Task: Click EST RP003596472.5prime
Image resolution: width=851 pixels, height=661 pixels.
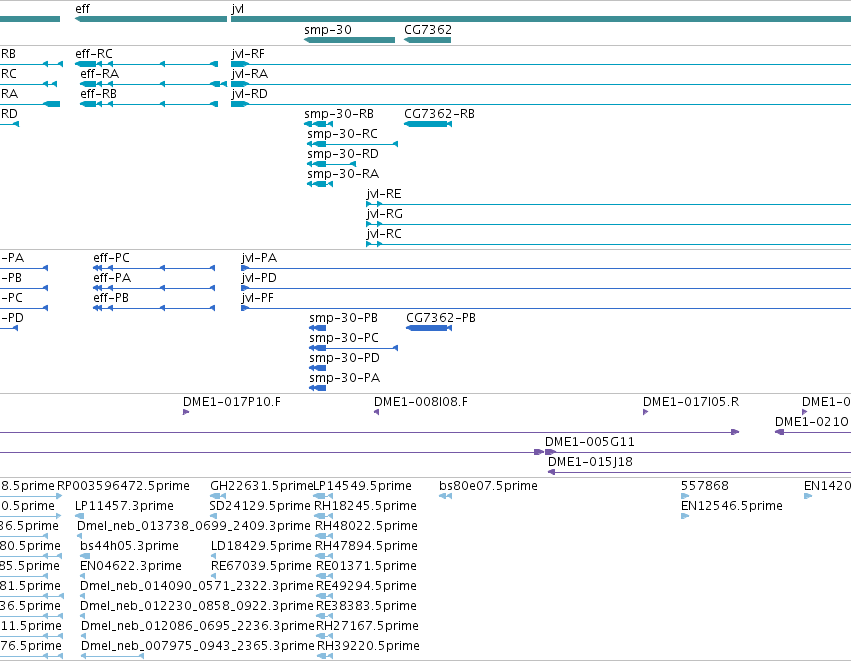Action: 123,486
